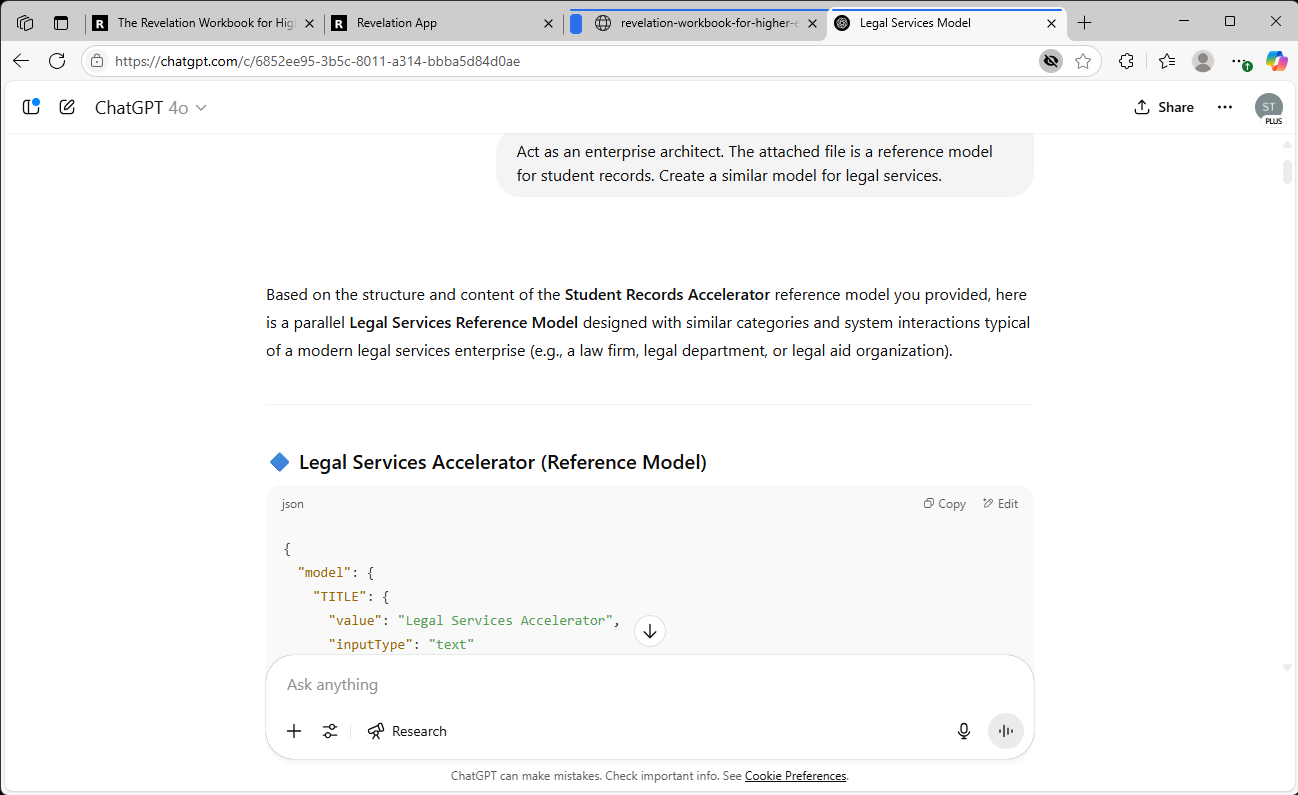Open a new chat with the compose icon

point(66,107)
